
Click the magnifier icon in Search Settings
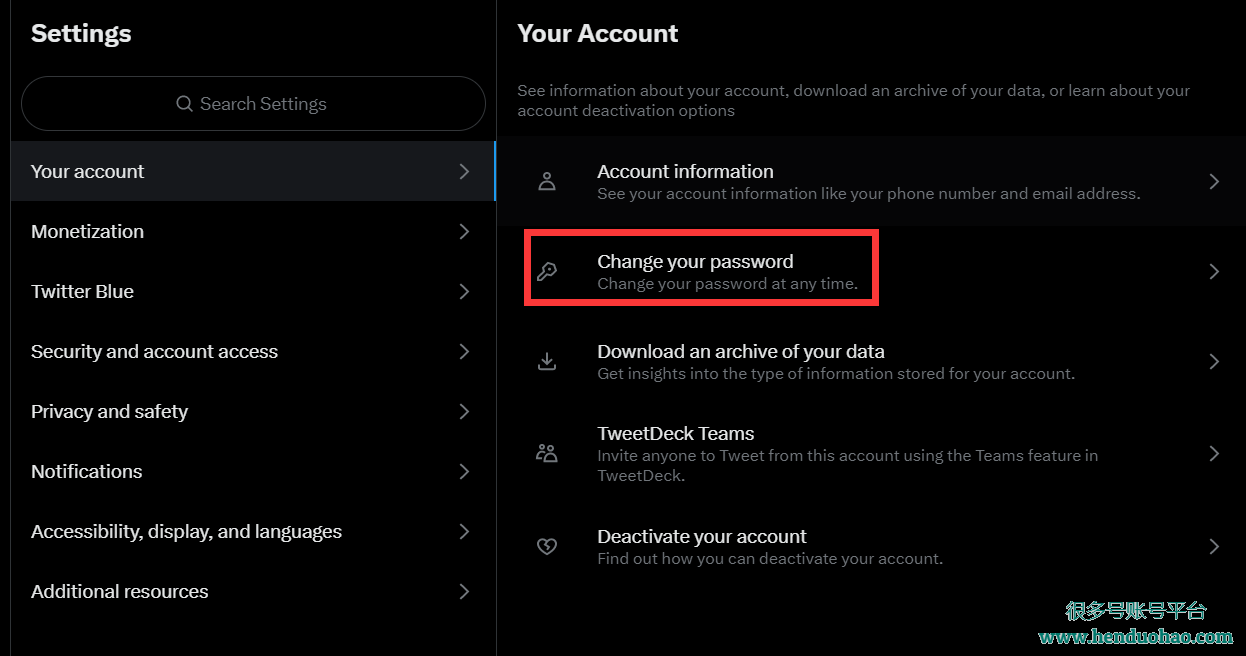[184, 104]
